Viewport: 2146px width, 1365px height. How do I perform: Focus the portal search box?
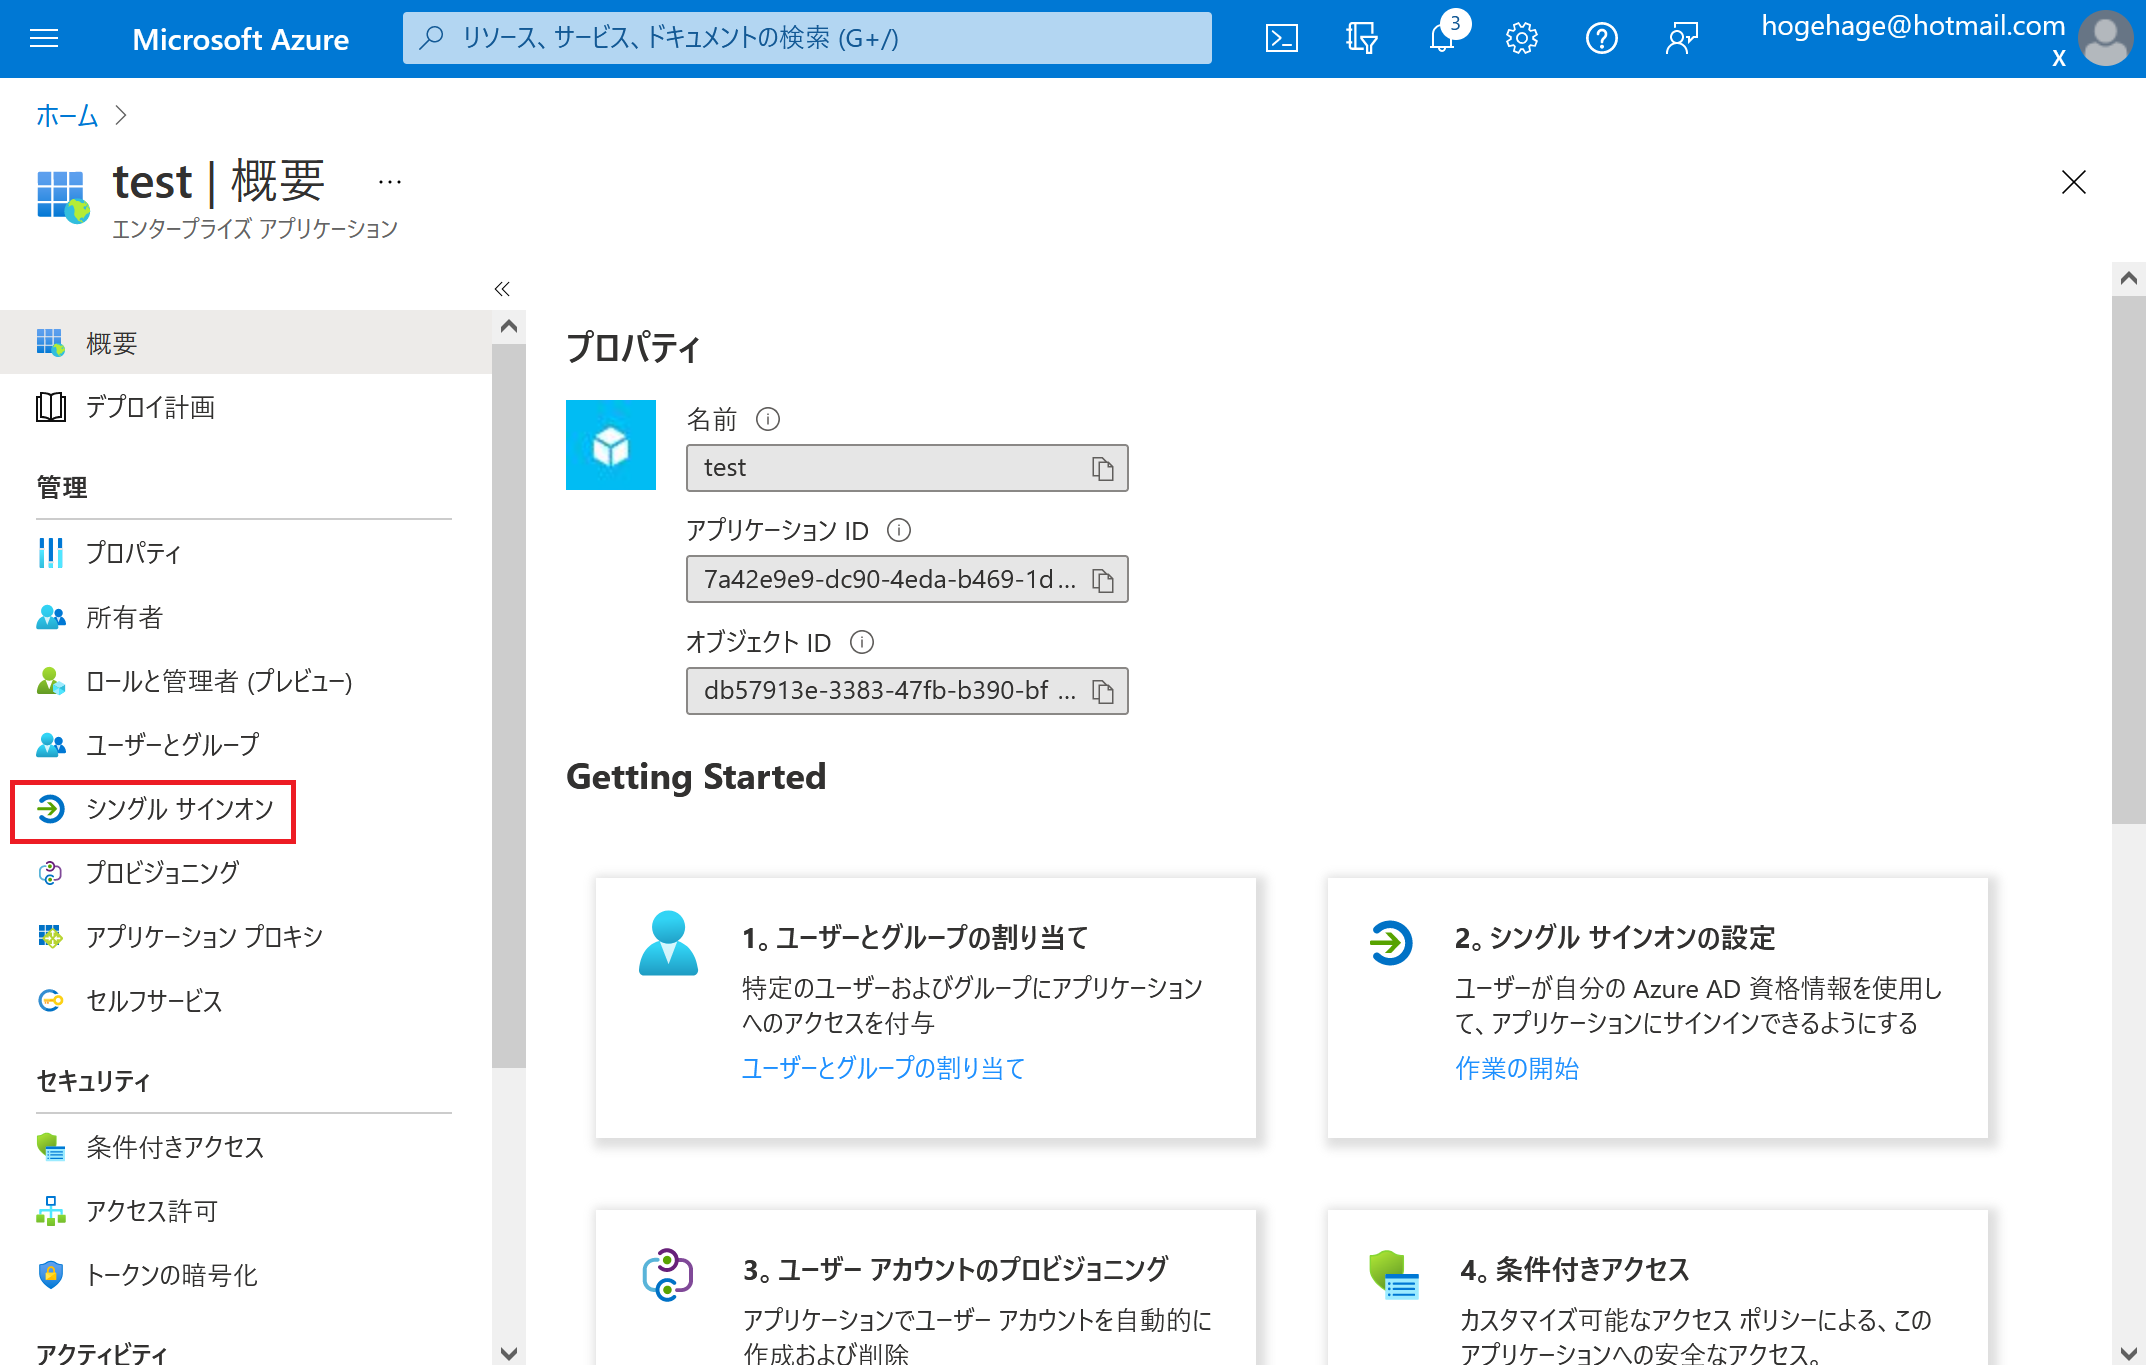[x=807, y=38]
